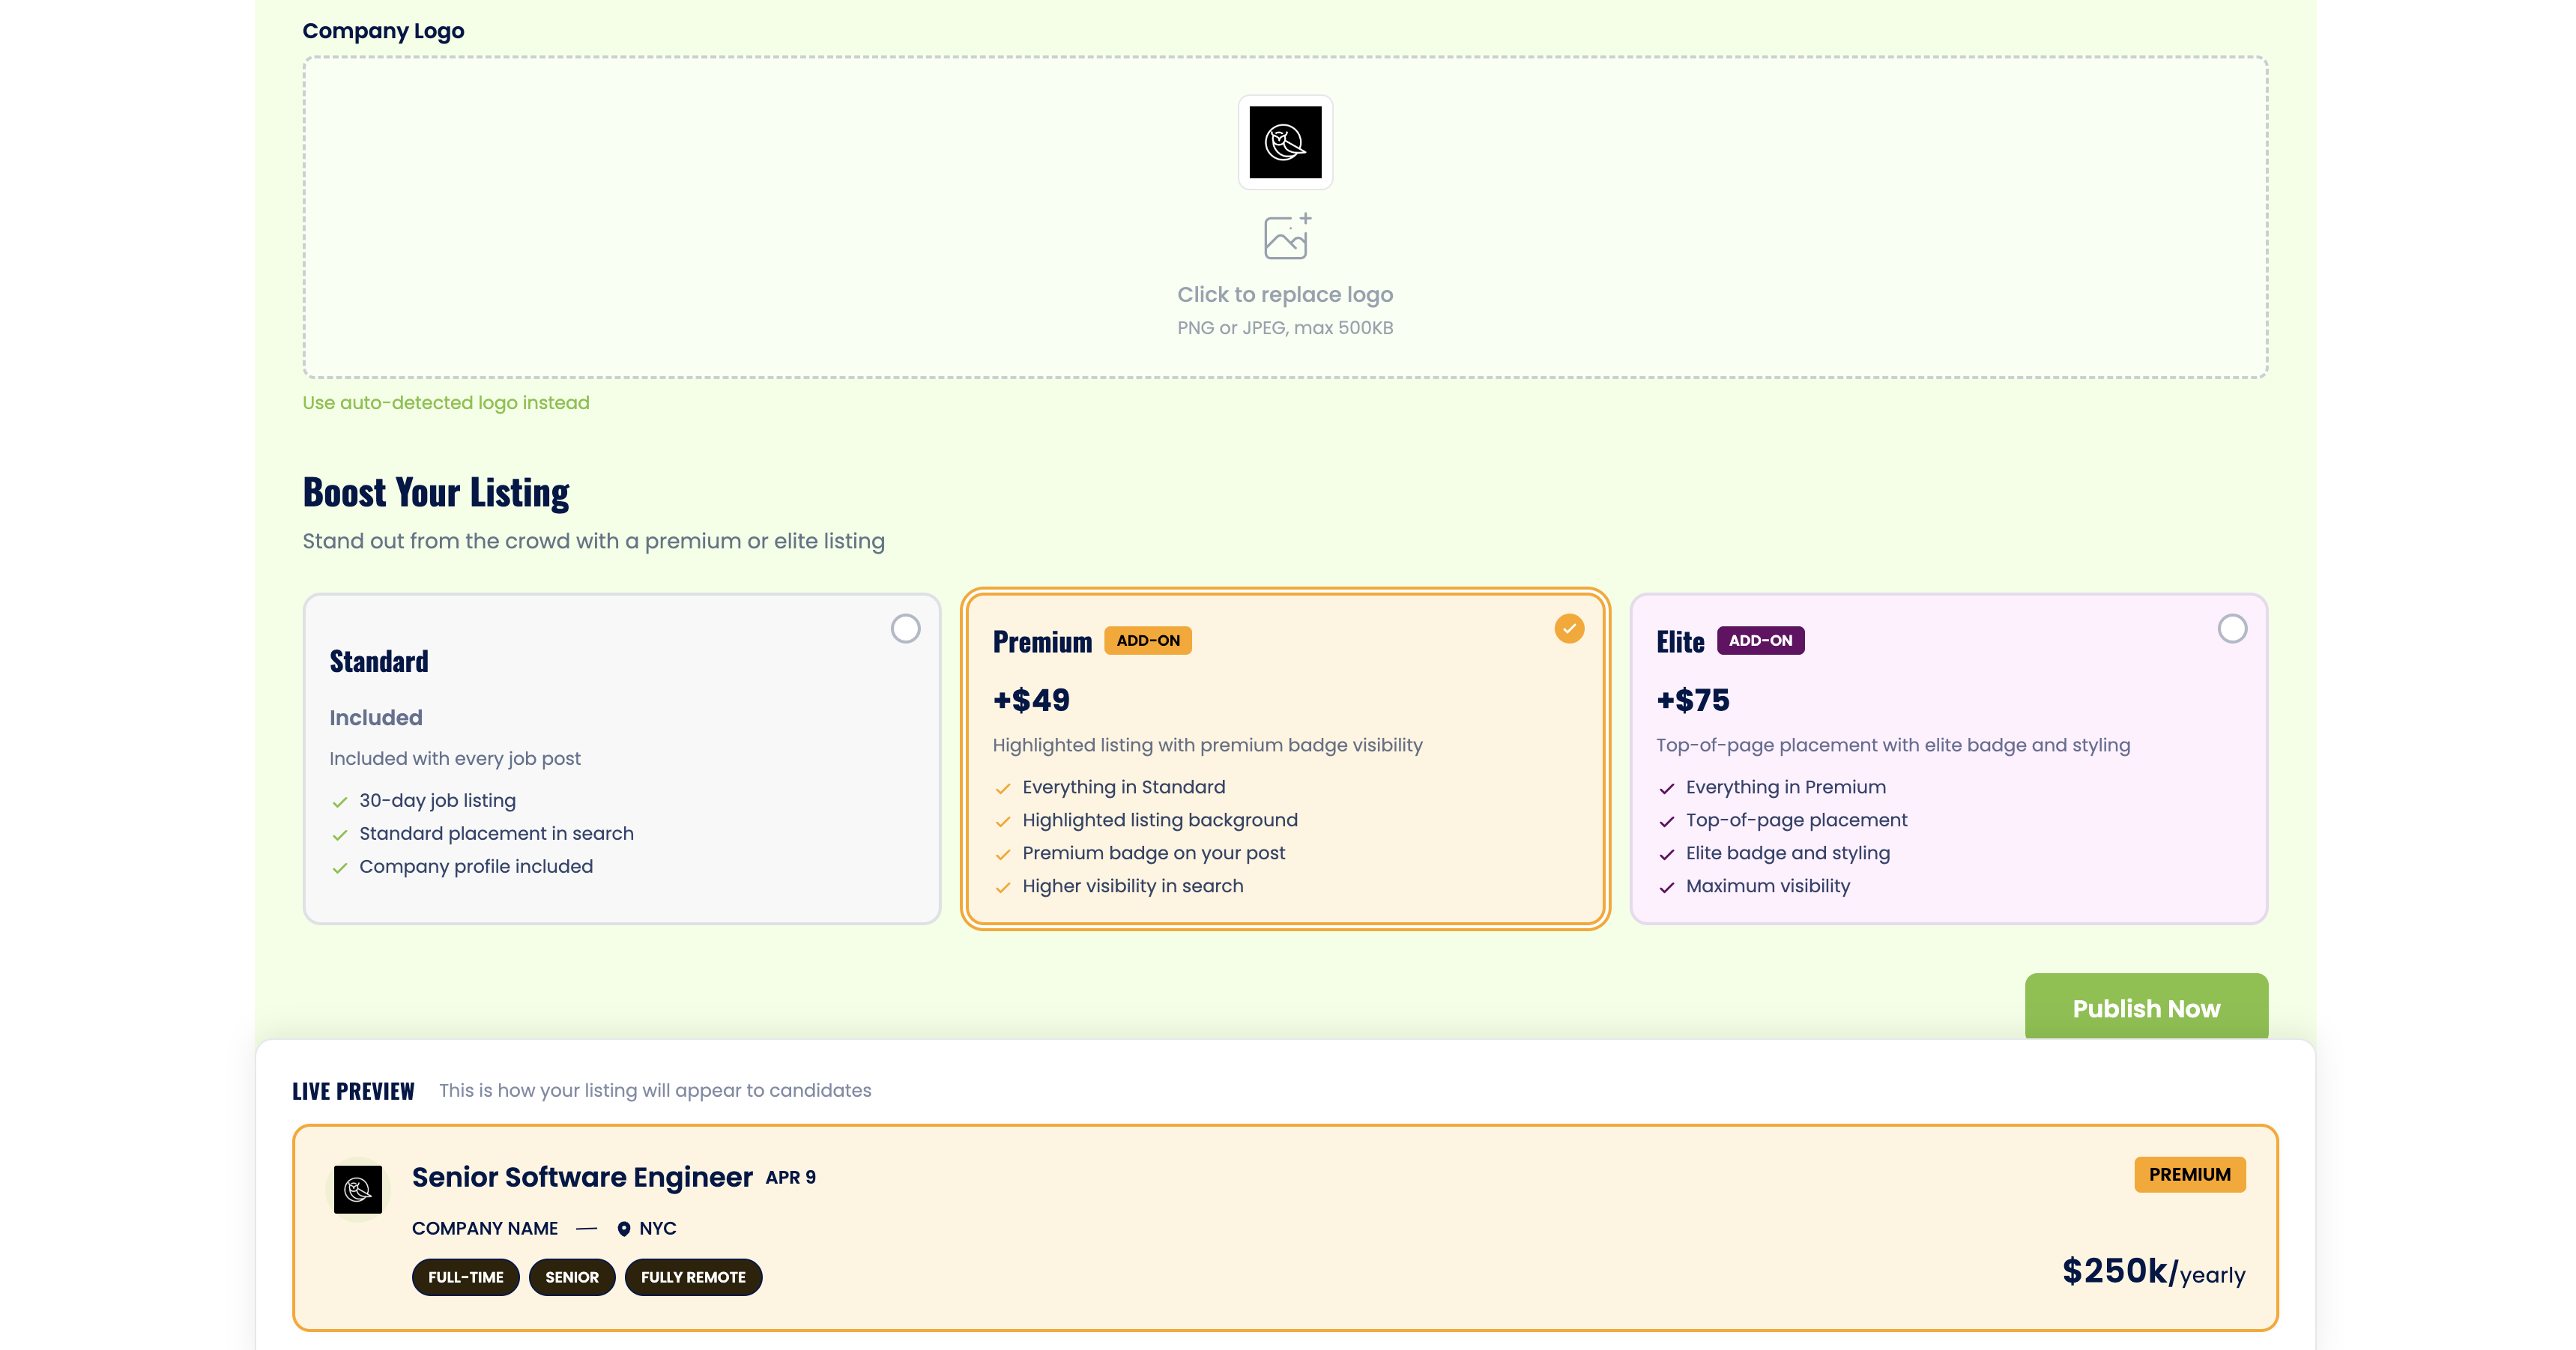
Task: Select the Standard plan radio button
Action: 905,629
